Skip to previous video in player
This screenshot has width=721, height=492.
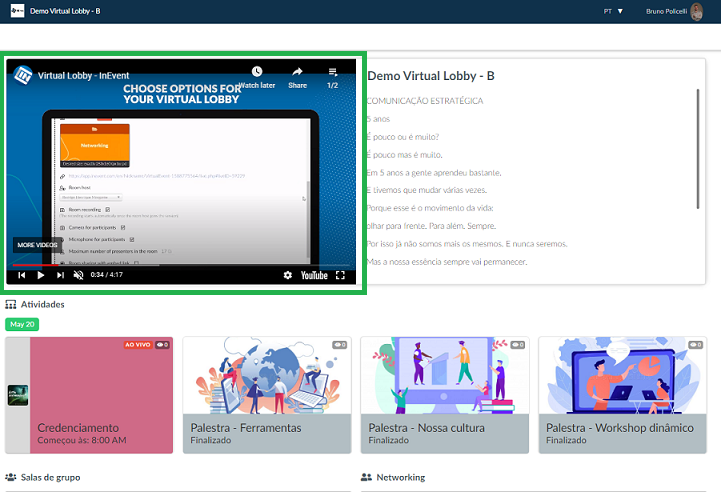pyautogui.click(x=22, y=275)
